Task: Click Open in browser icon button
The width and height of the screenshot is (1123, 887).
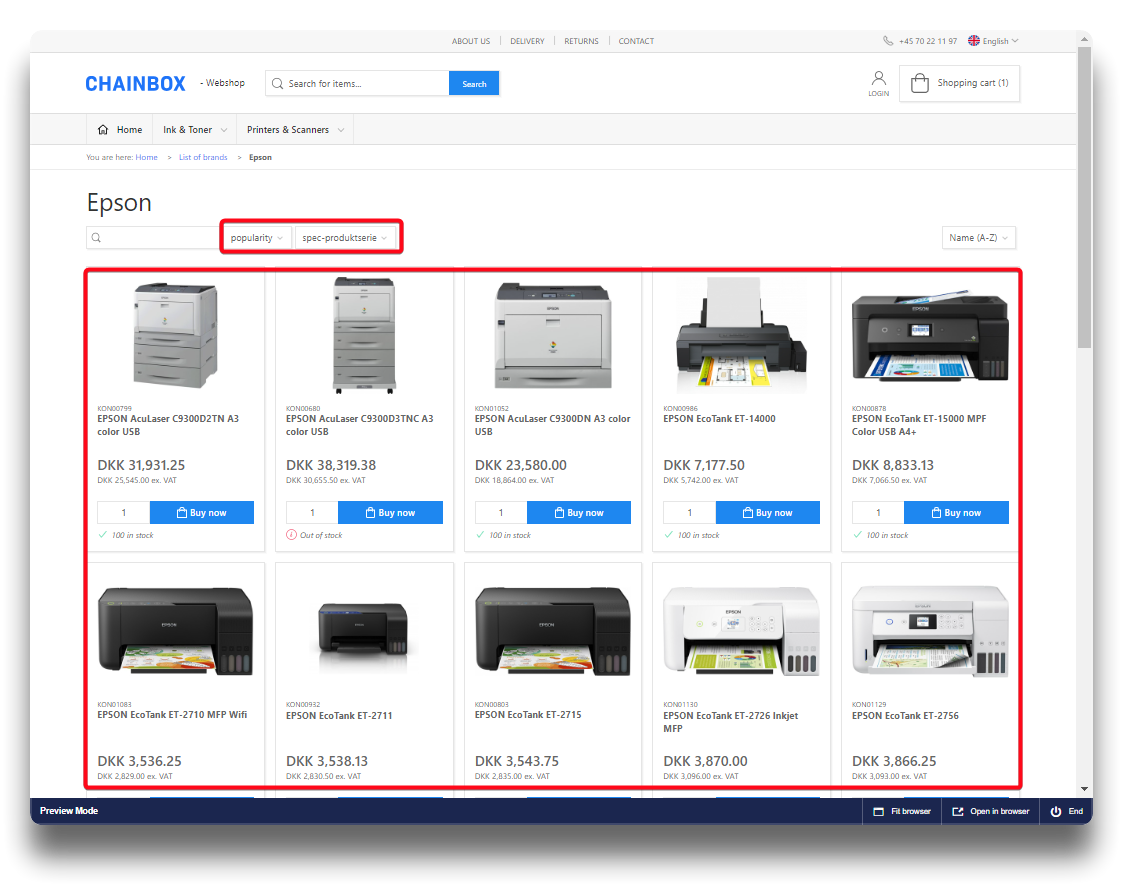Action: click(957, 811)
